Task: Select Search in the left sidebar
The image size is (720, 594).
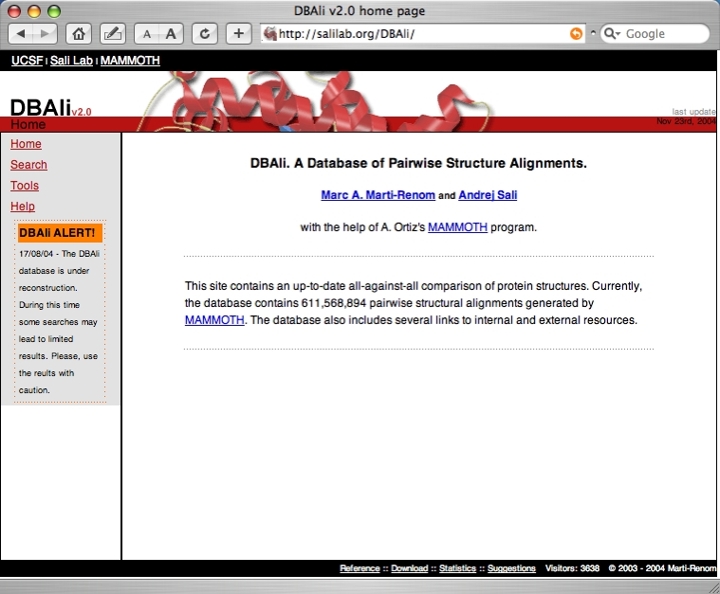Action: click(29, 165)
